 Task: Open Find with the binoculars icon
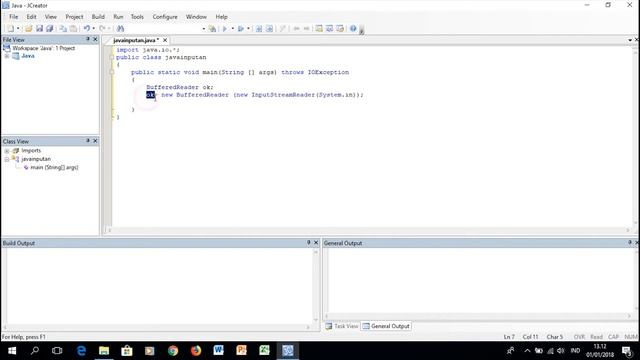[x=120, y=29]
